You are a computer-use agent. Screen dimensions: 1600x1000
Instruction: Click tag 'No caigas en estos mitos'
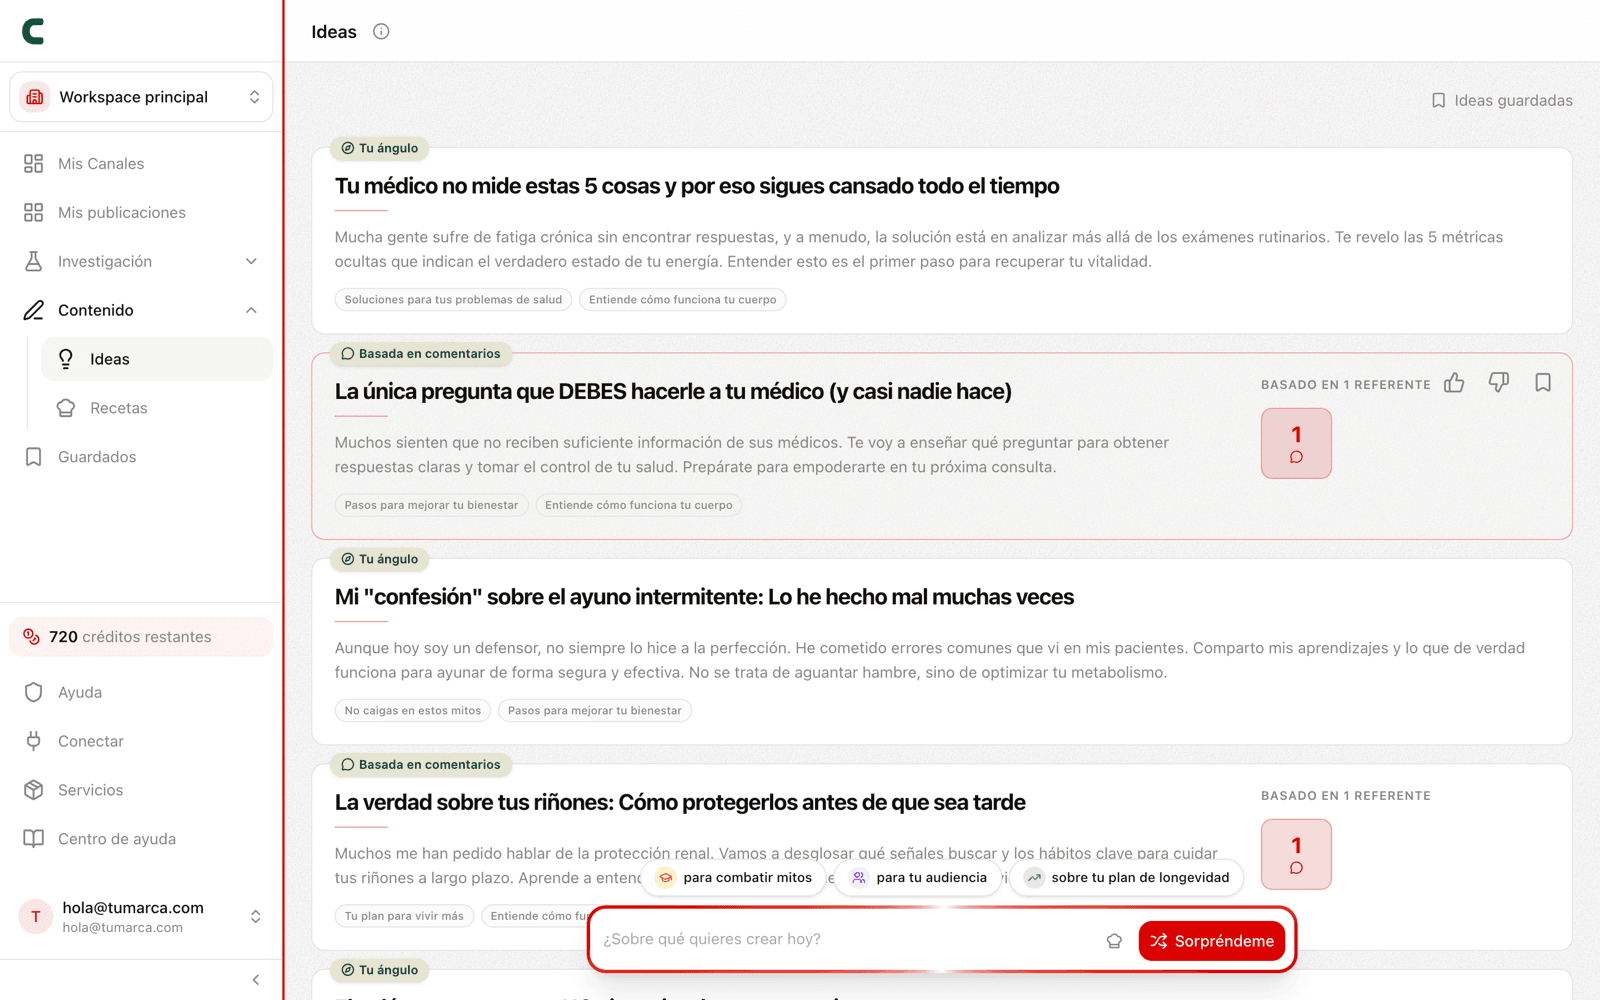point(412,710)
